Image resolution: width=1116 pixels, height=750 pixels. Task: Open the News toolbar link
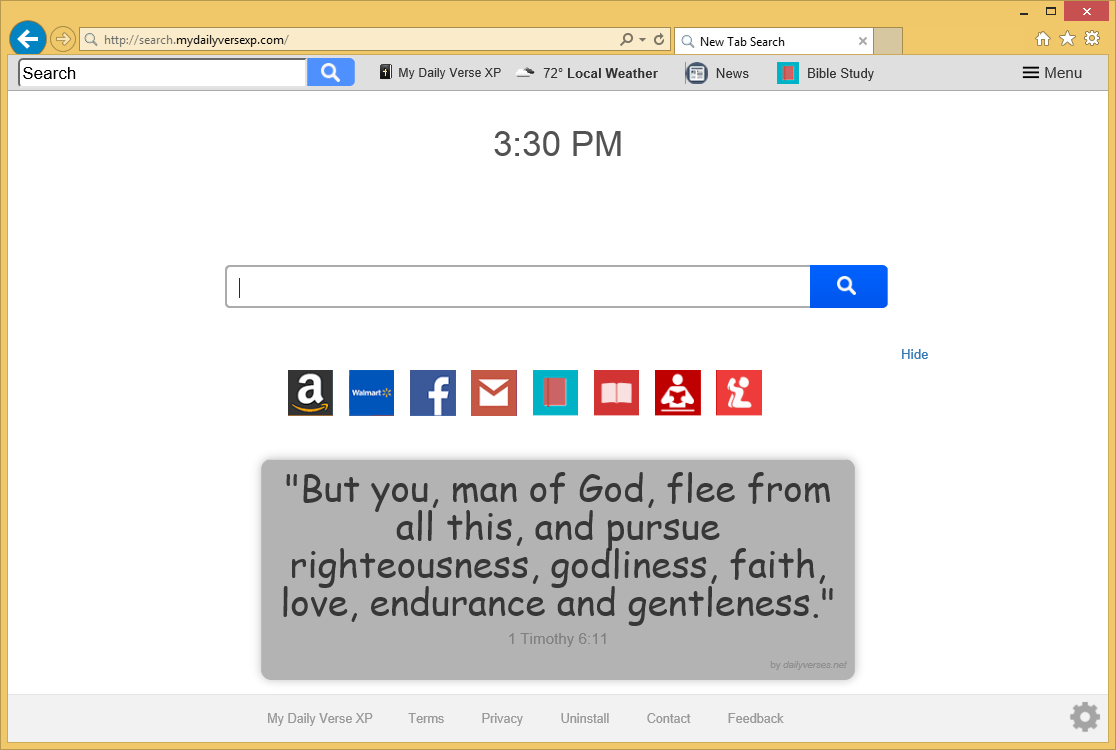(717, 73)
